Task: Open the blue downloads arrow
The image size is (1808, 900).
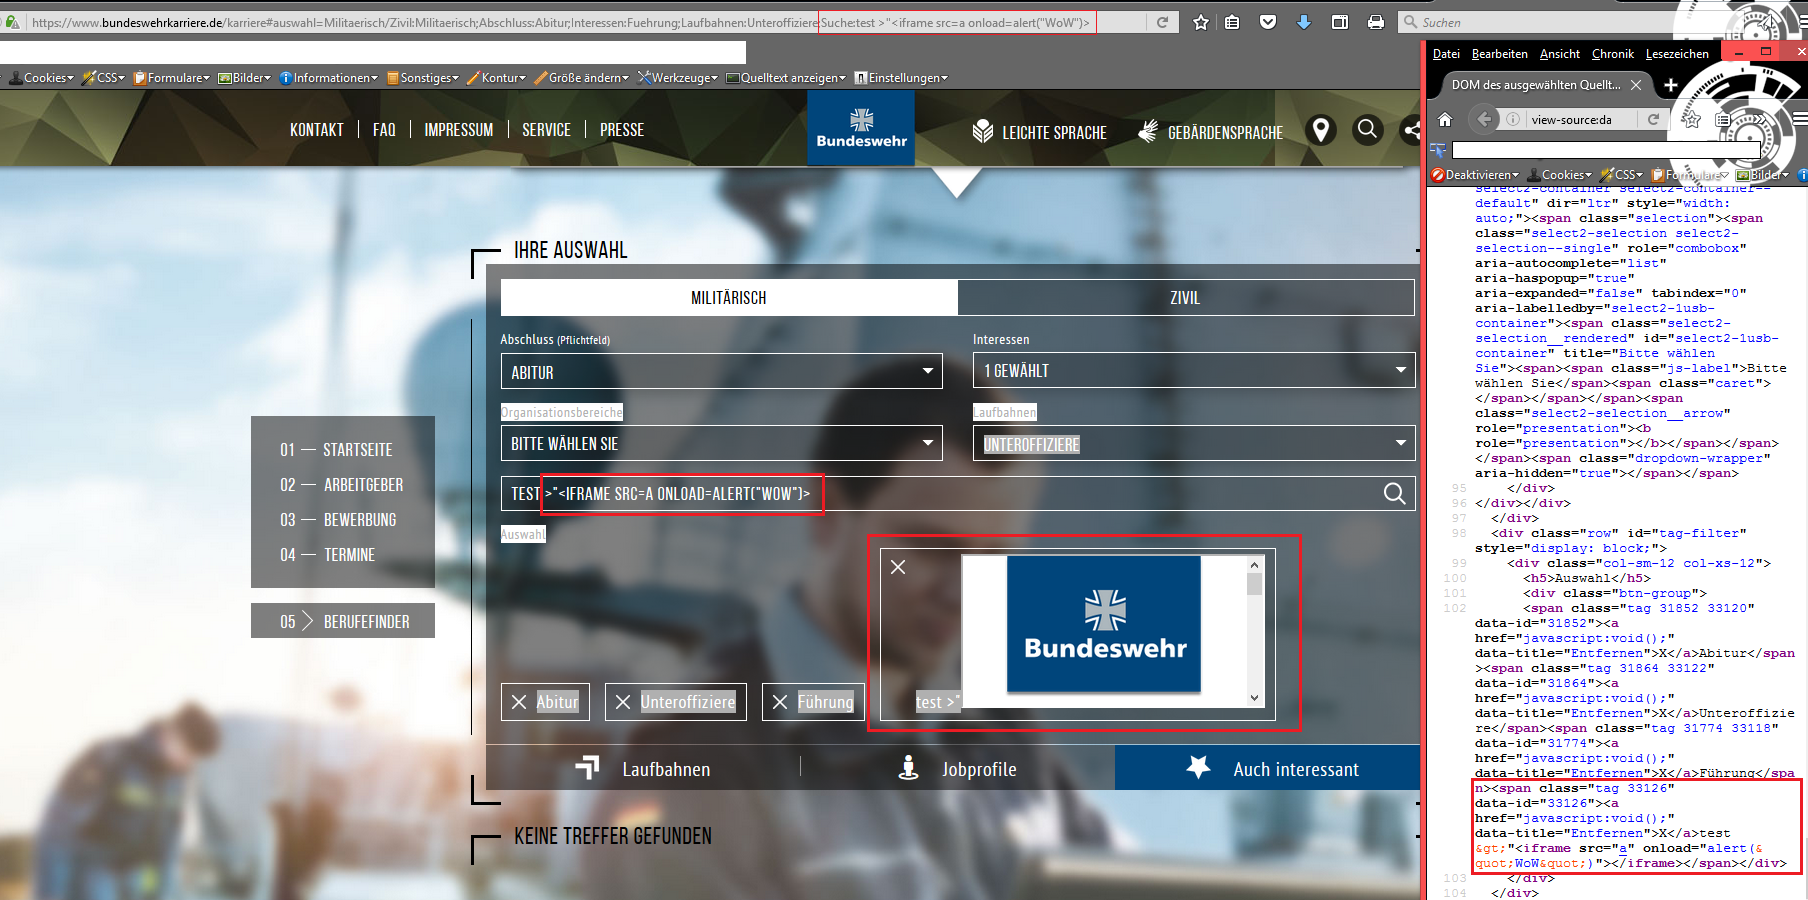Action: coord(1304,22)
